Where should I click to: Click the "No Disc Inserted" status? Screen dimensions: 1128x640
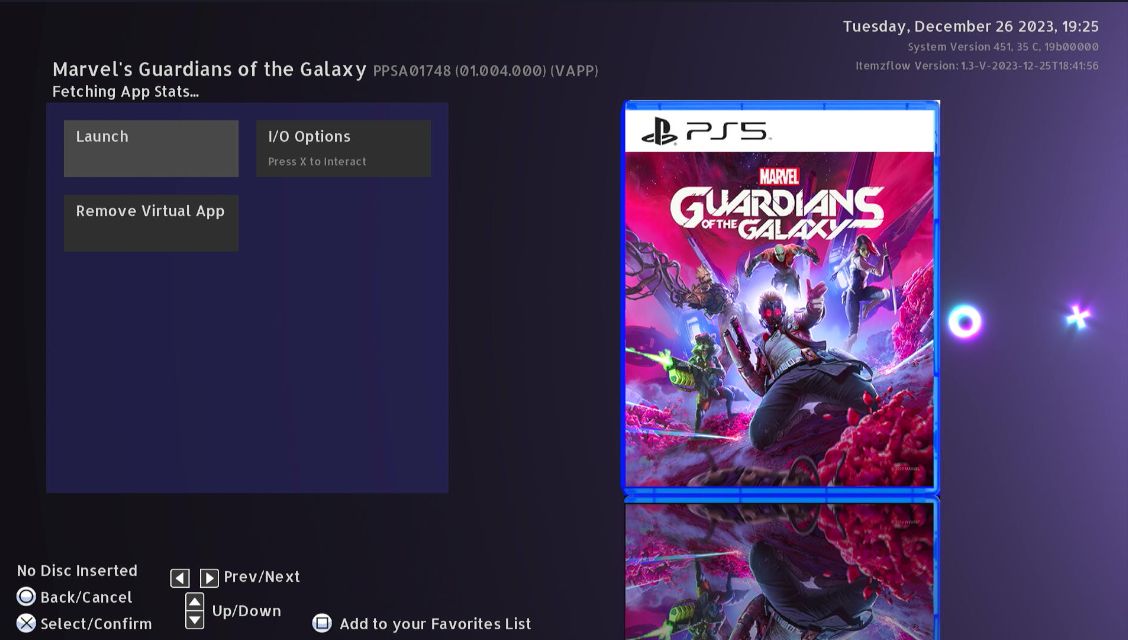click(x=77, y=571)
